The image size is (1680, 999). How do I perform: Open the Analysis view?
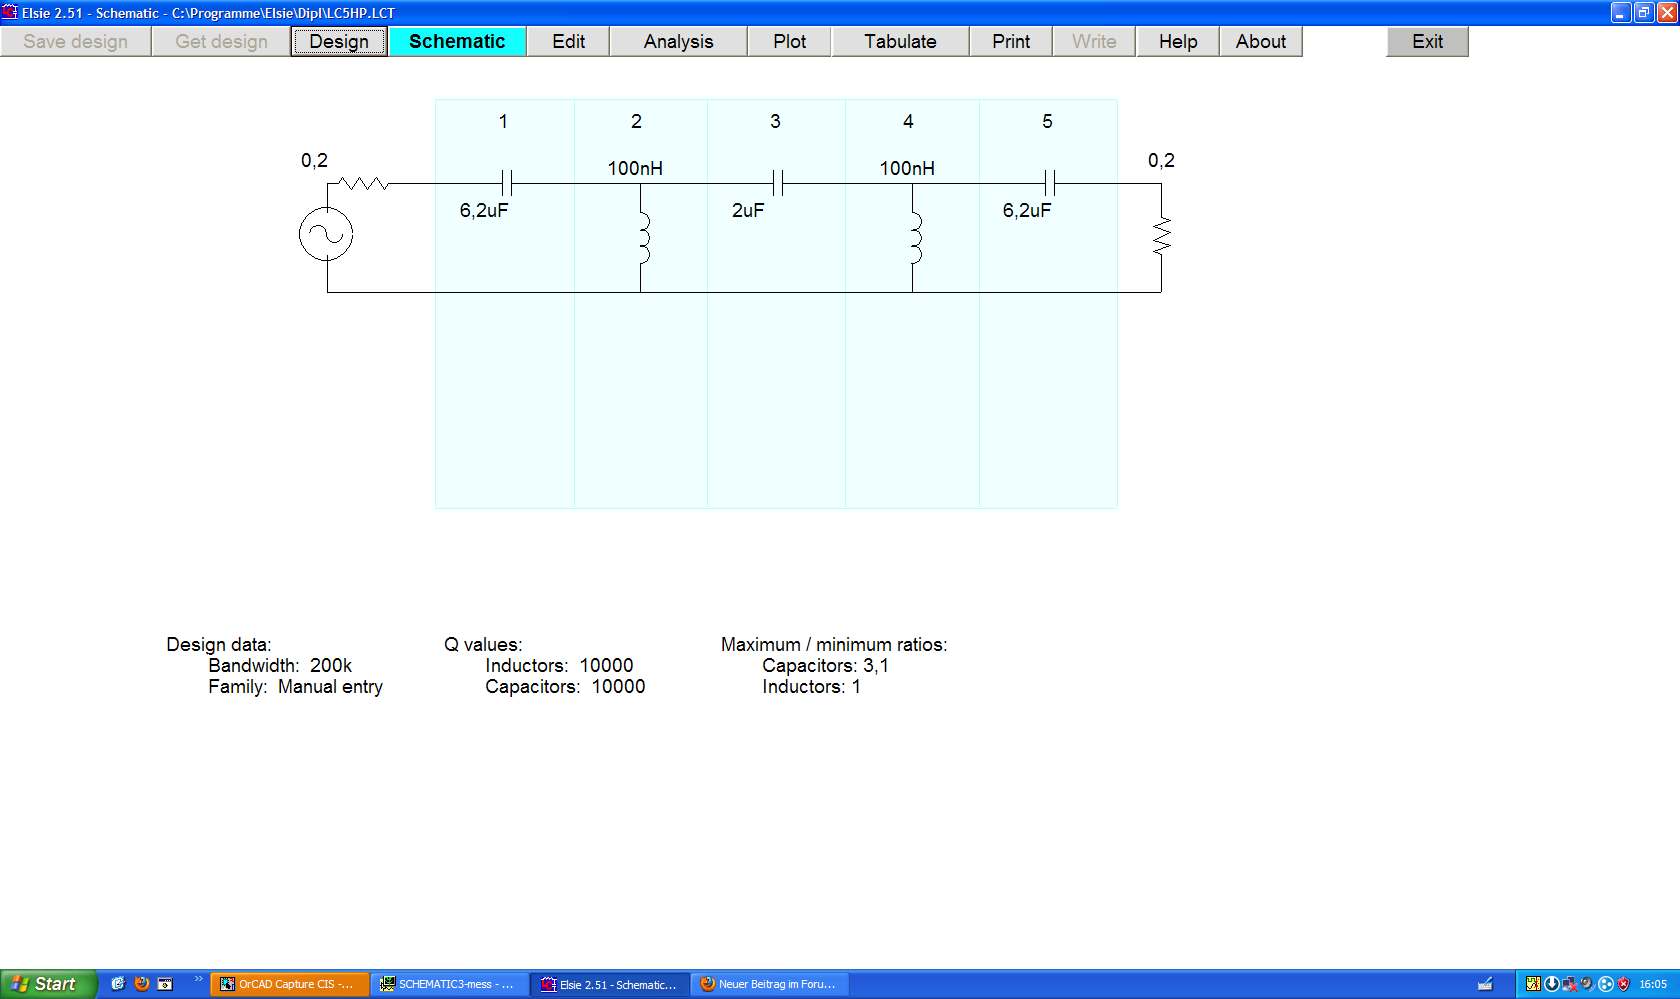tap(679, 41)
